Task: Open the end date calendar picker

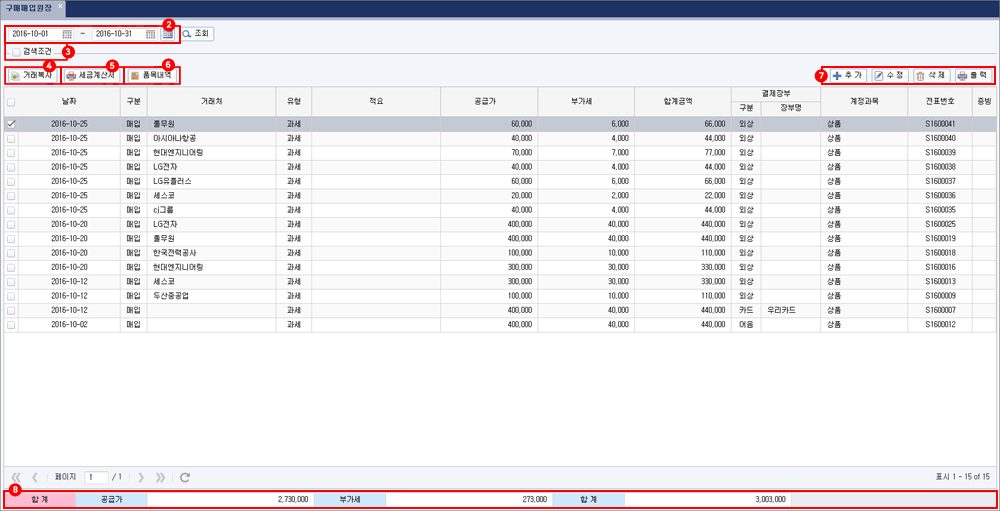Action: (x=151, y=34)
